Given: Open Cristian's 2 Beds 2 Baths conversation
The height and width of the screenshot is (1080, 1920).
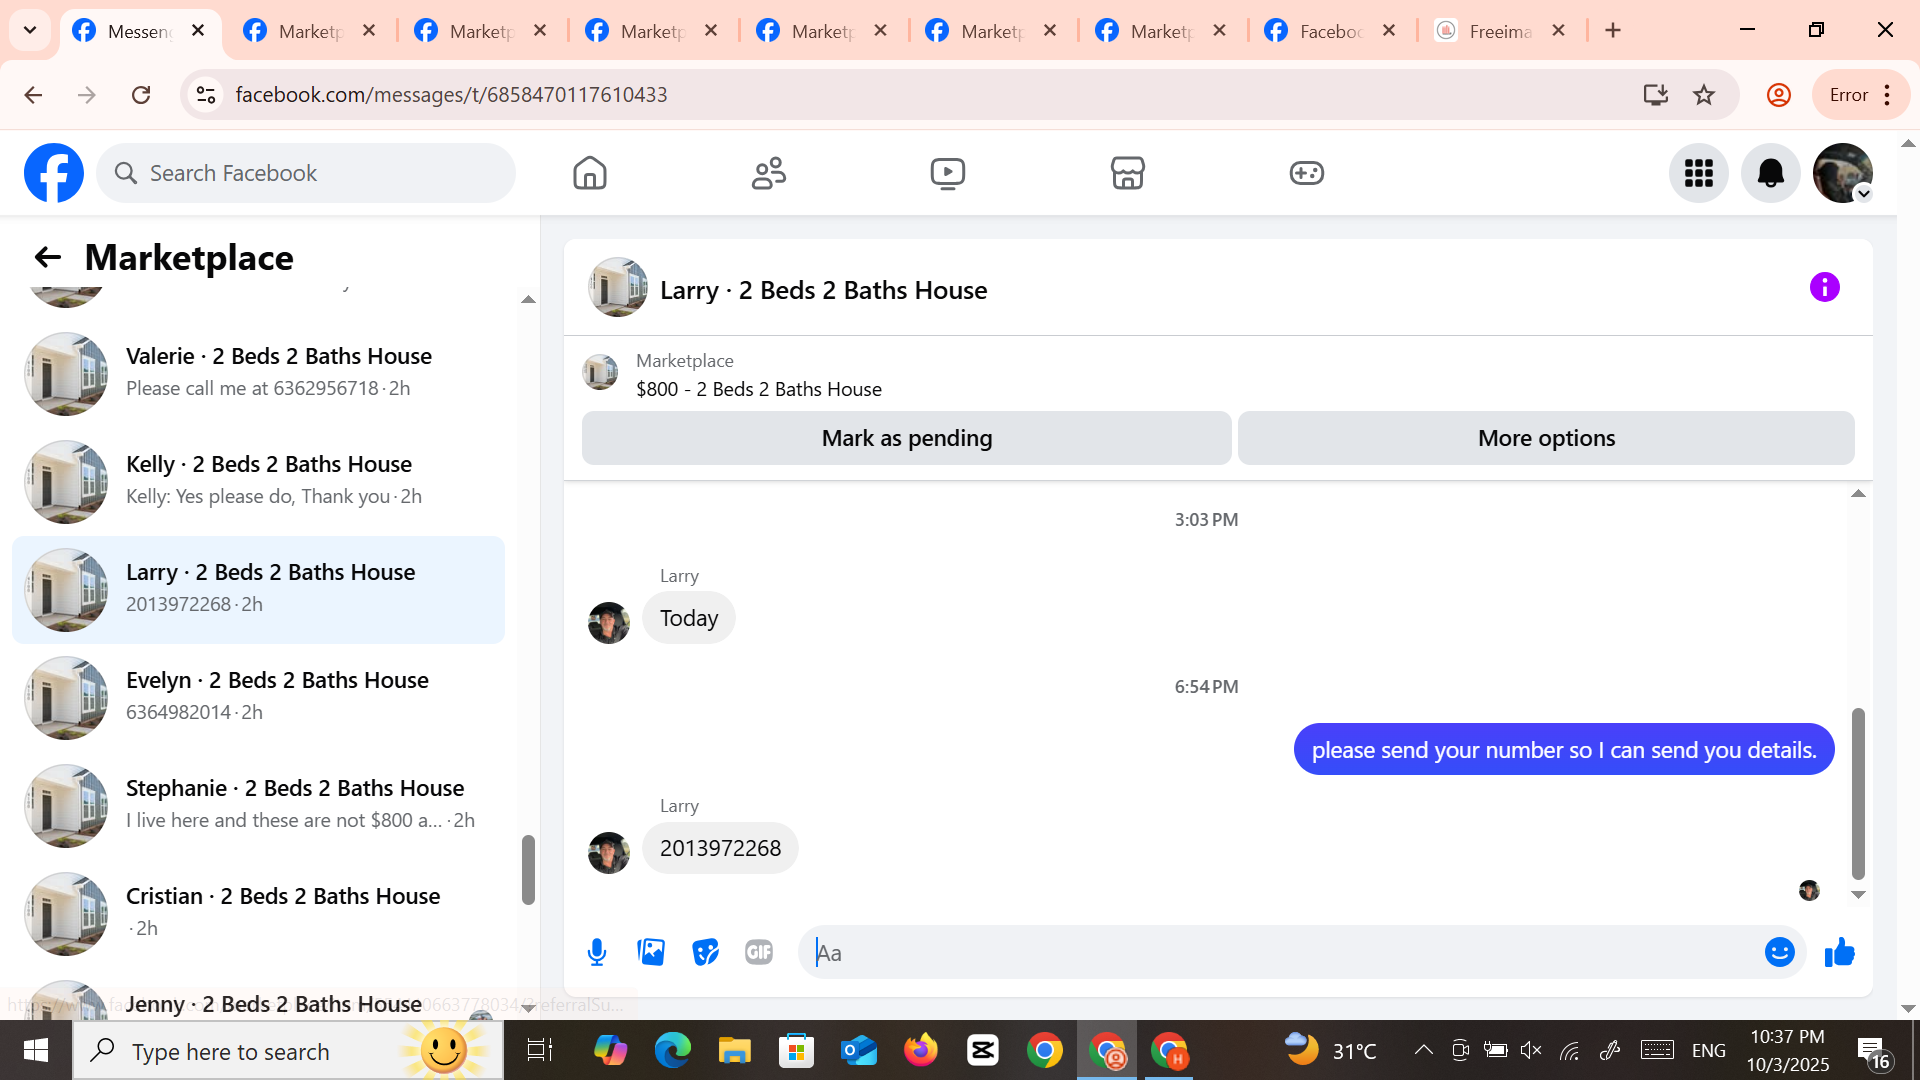Looking at the screenshot, I should (x=258, y=913).
